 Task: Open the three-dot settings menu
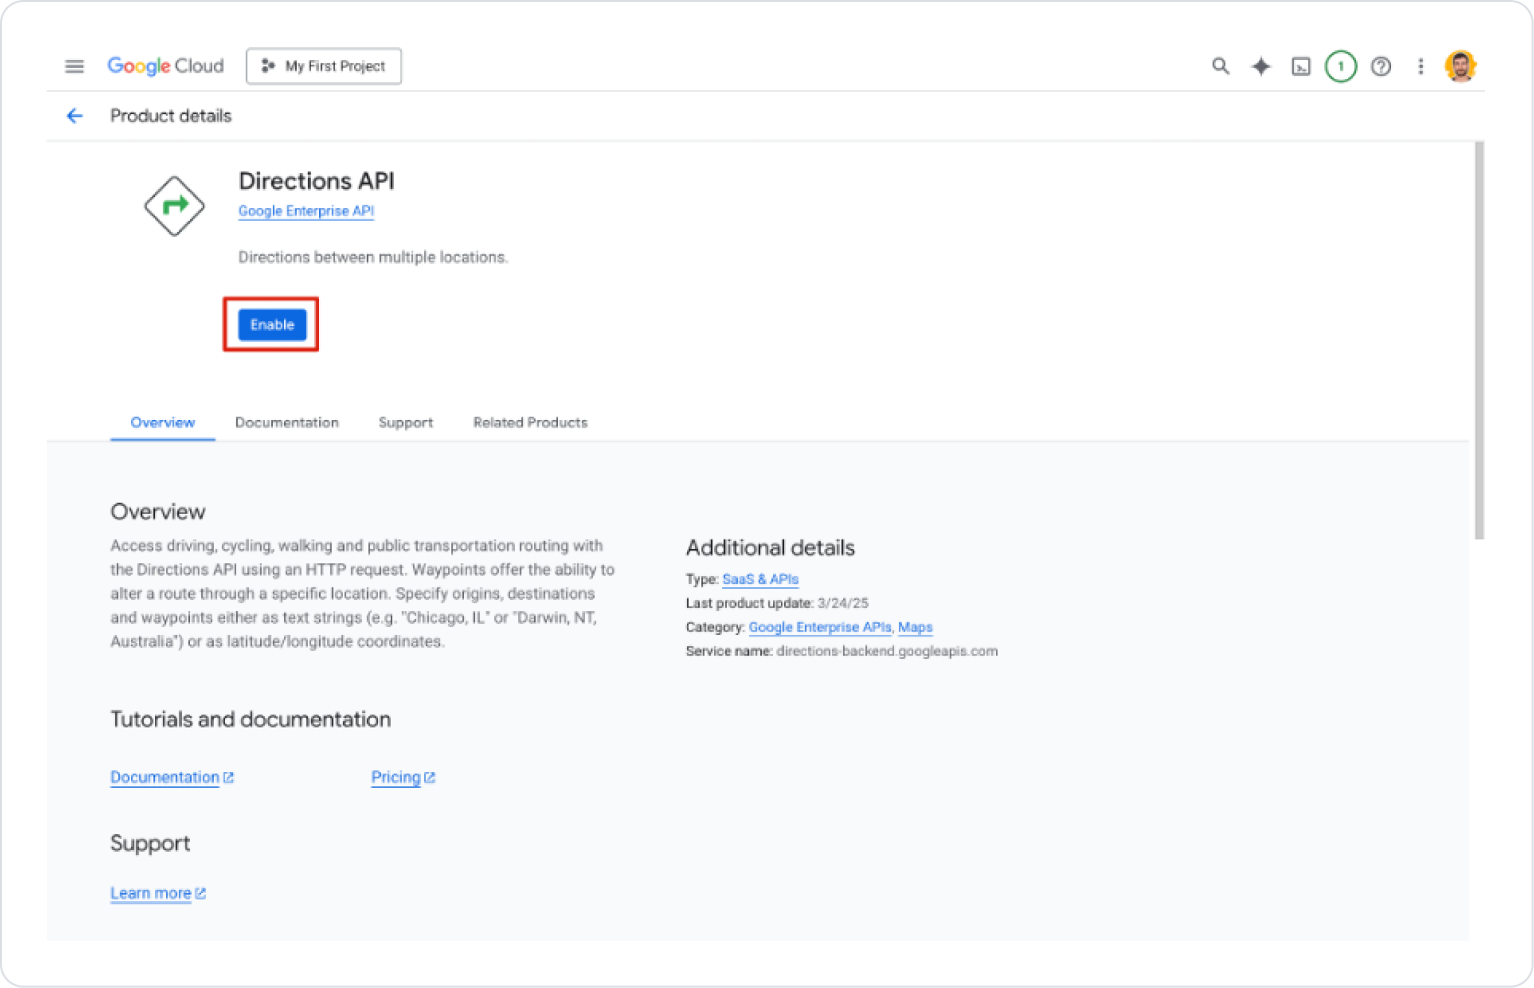pos(1420,66)
